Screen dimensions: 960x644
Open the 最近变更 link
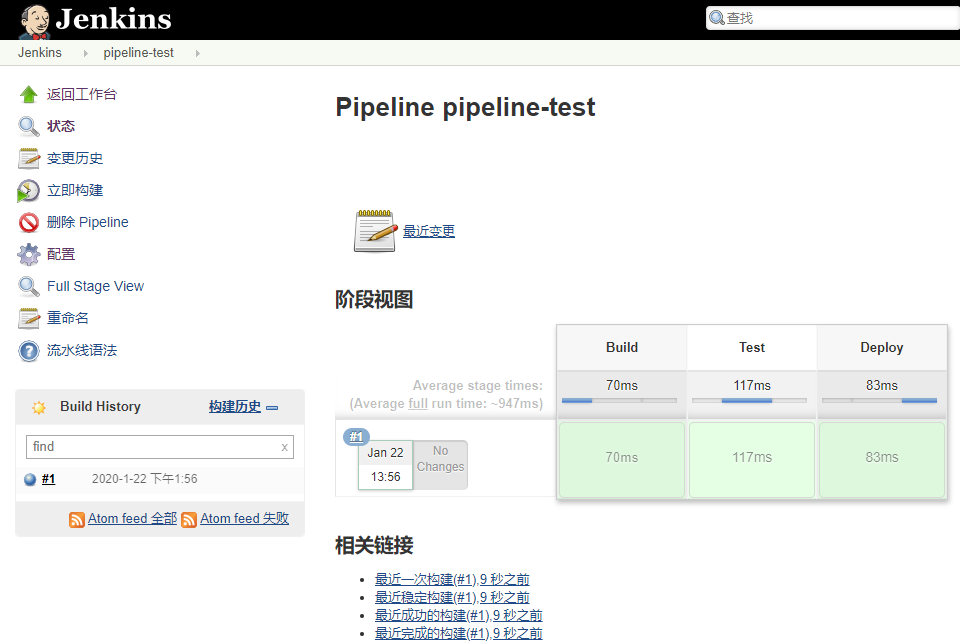click(x=429, y=231)
